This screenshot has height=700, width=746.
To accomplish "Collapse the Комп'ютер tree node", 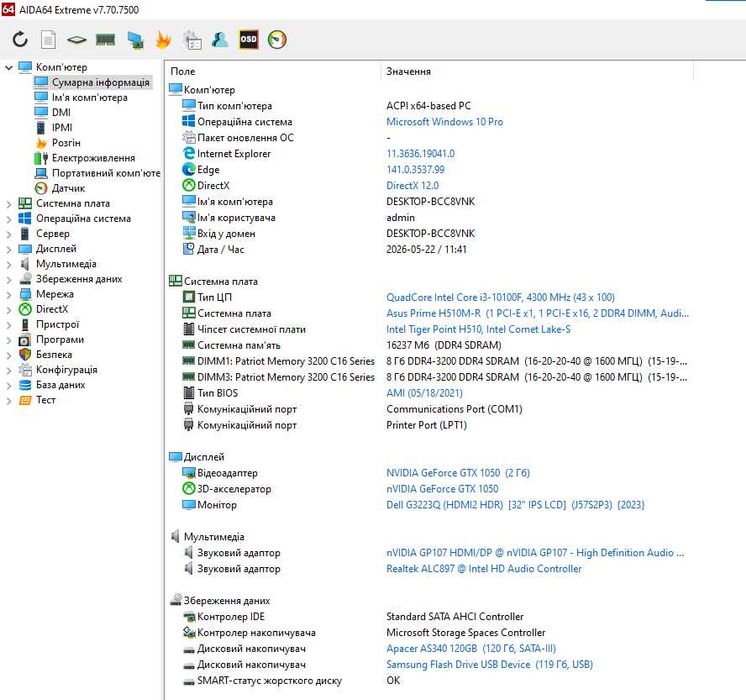I will pos(9,68).
